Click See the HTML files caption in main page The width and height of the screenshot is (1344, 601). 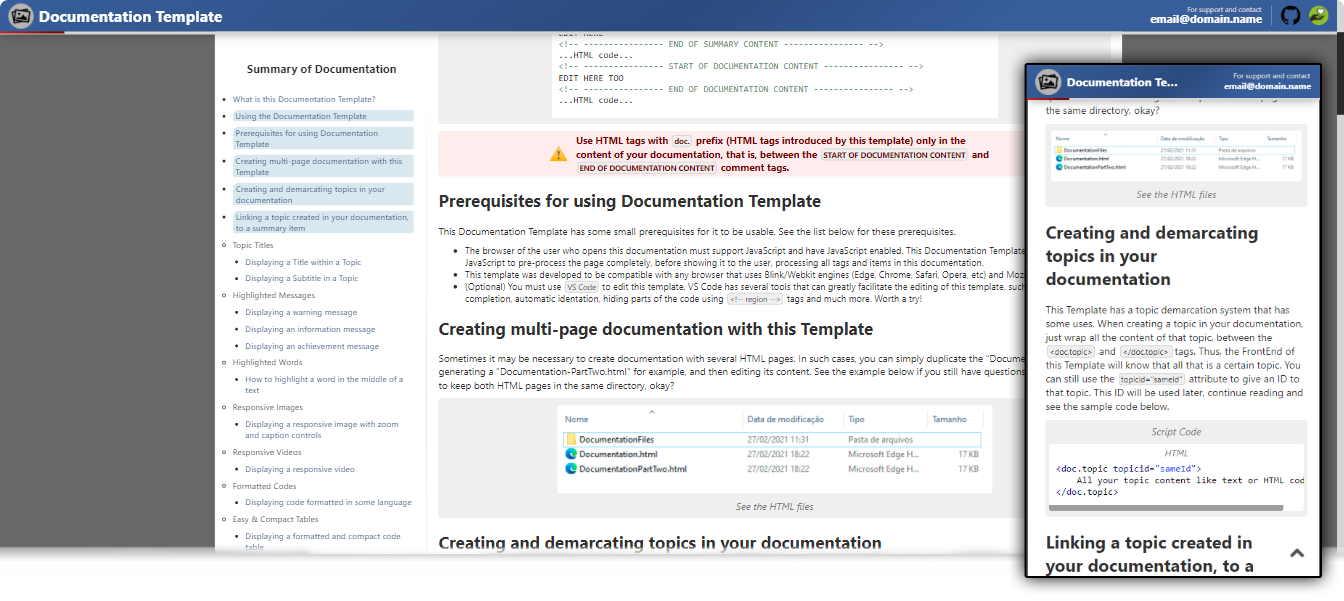pyautogui.click(x=774, y=507)
